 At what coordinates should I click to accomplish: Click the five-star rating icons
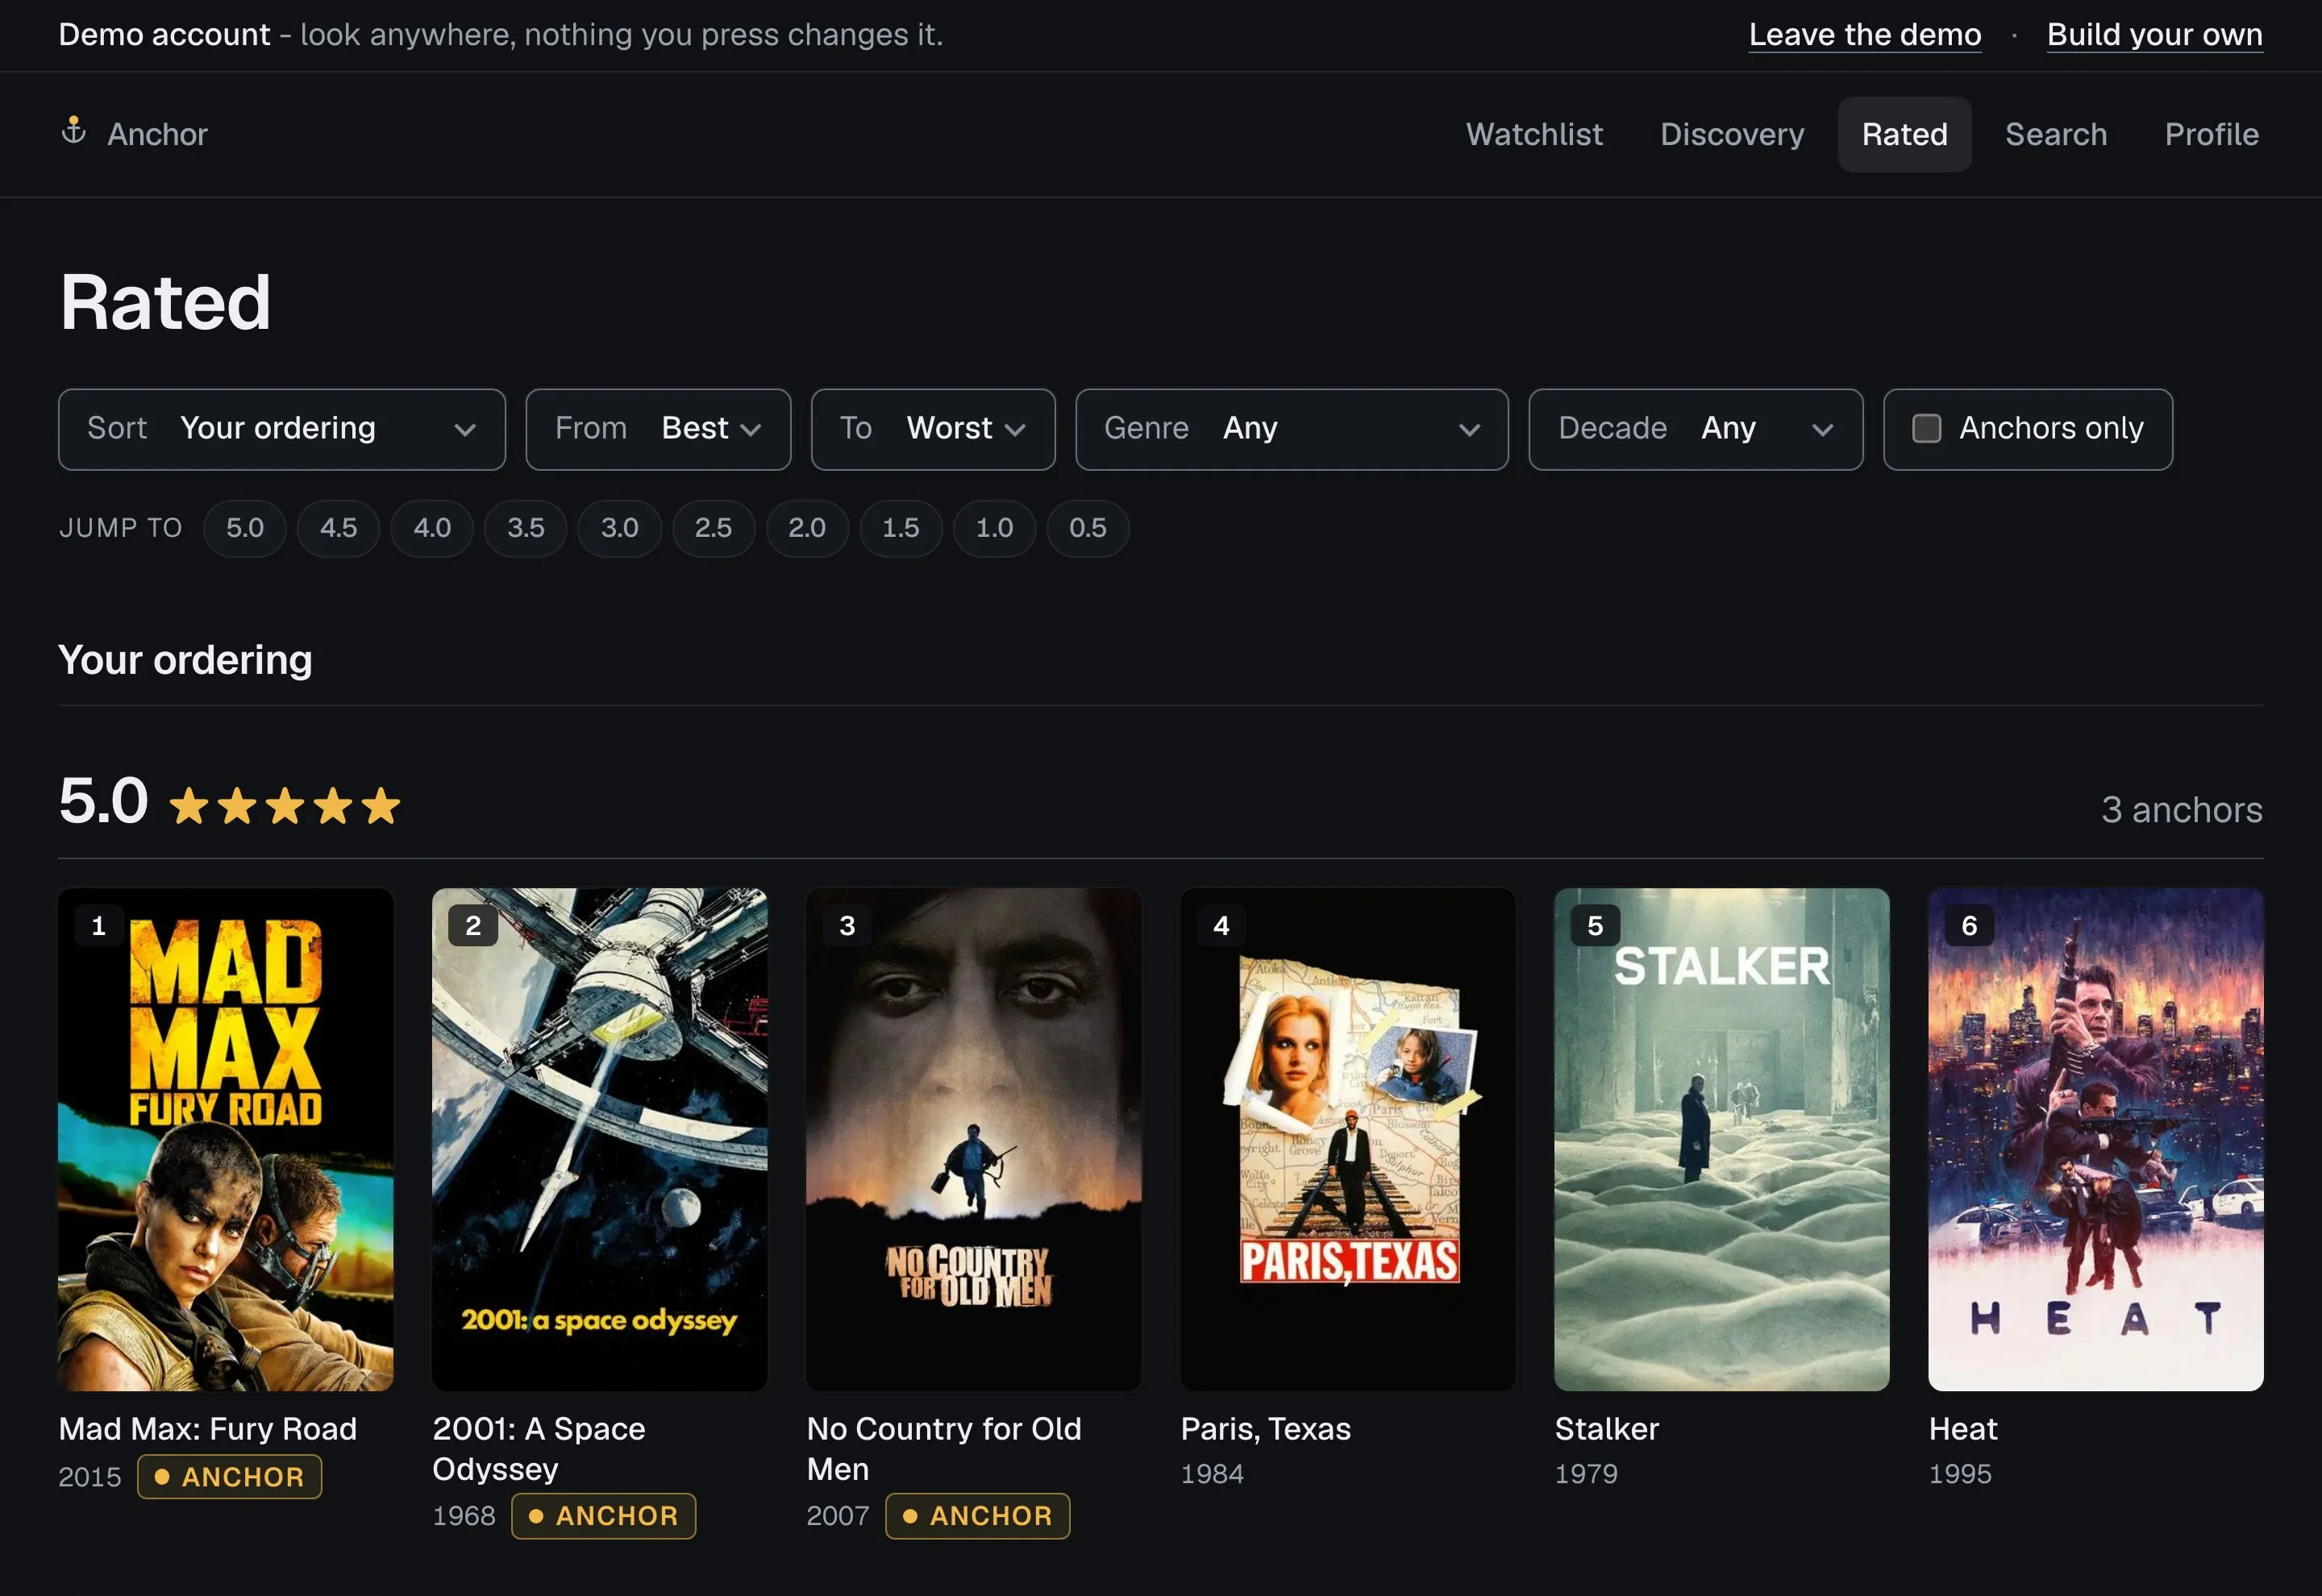coord(285,806)
